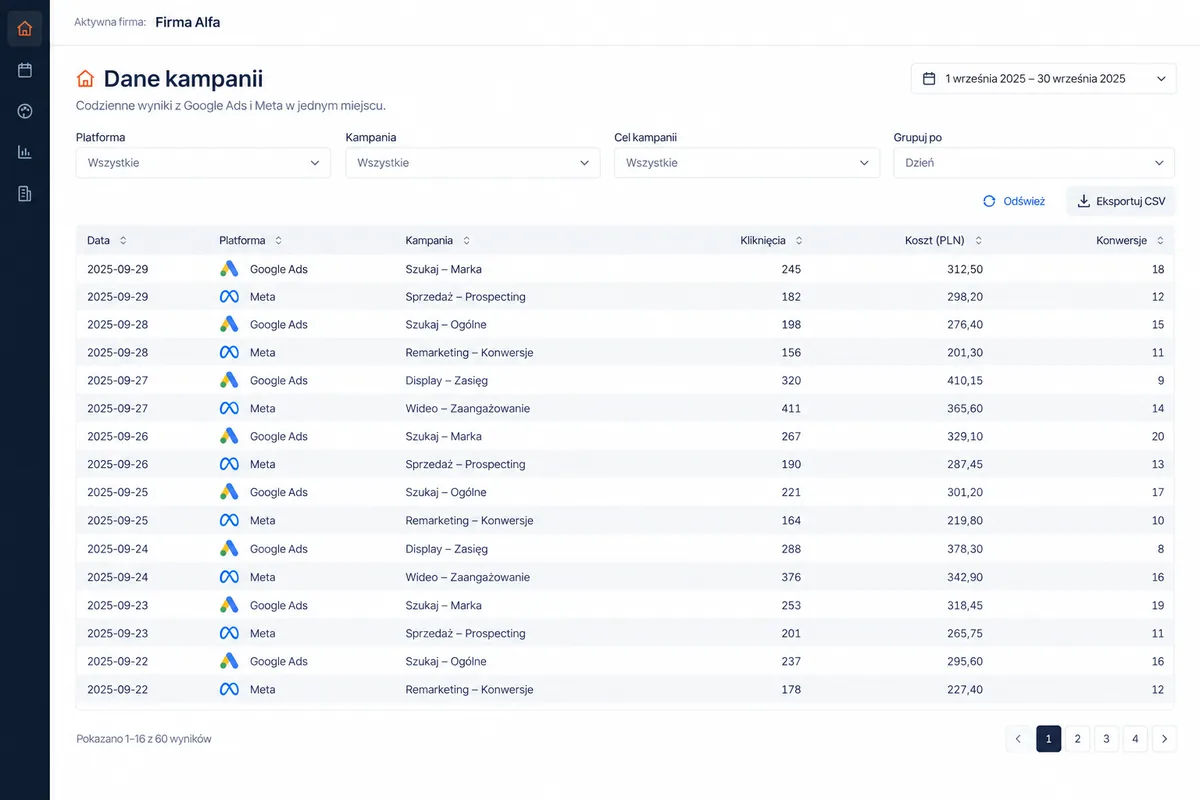Open the Platforma filter dropdown

click(203, 163)
